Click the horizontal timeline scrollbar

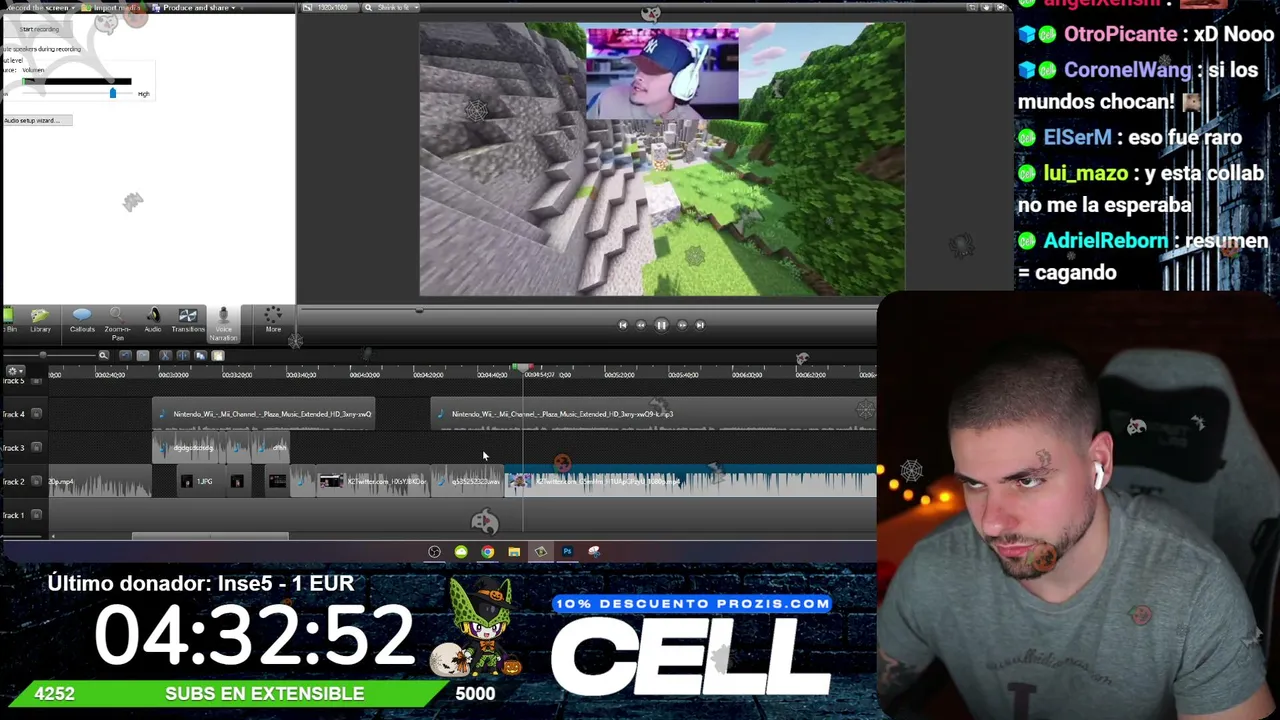pyautogui.click(x=210, y=537)
